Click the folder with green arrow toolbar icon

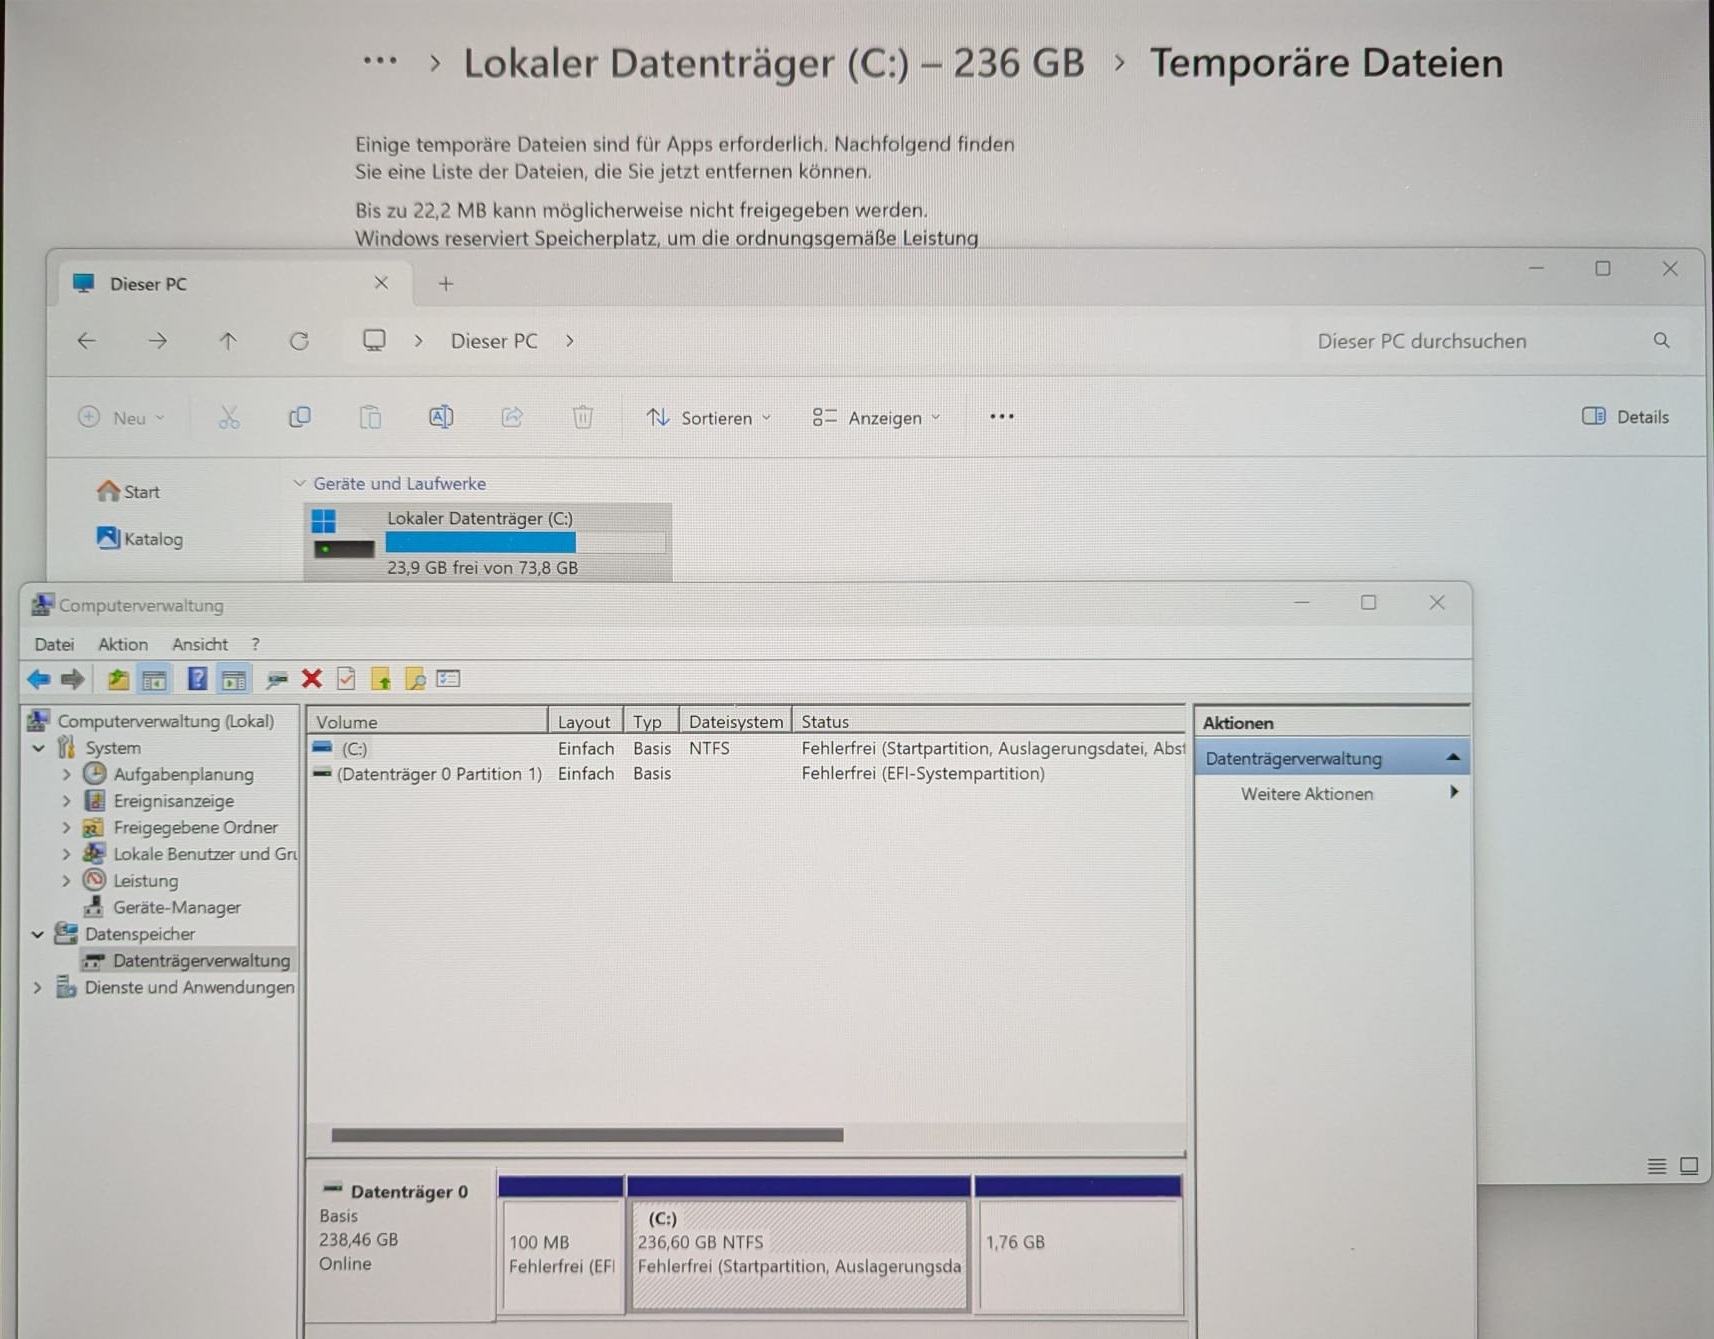(381, 680)
